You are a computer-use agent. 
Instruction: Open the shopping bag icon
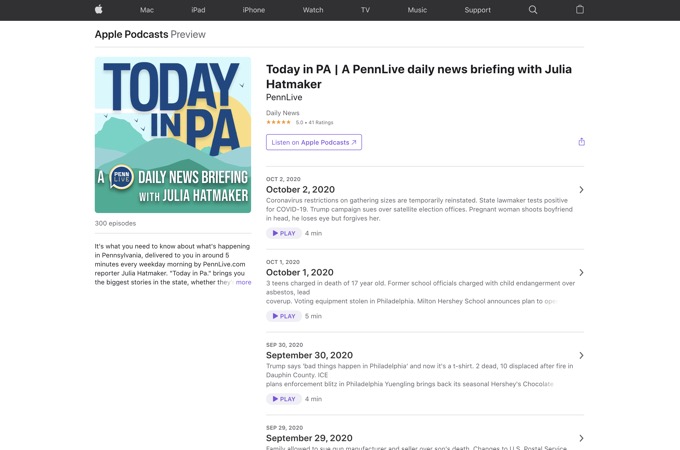click(x=580, y=10)
